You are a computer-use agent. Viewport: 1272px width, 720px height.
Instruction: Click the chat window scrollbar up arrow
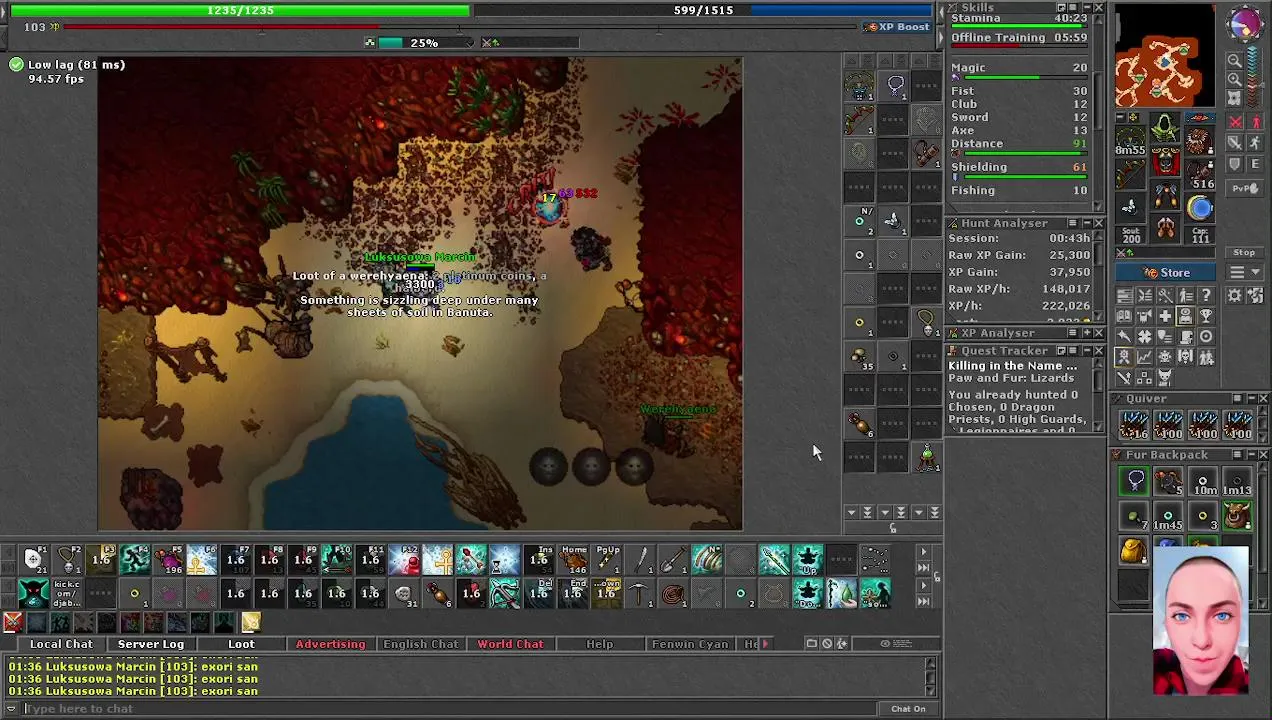(931, 661)
